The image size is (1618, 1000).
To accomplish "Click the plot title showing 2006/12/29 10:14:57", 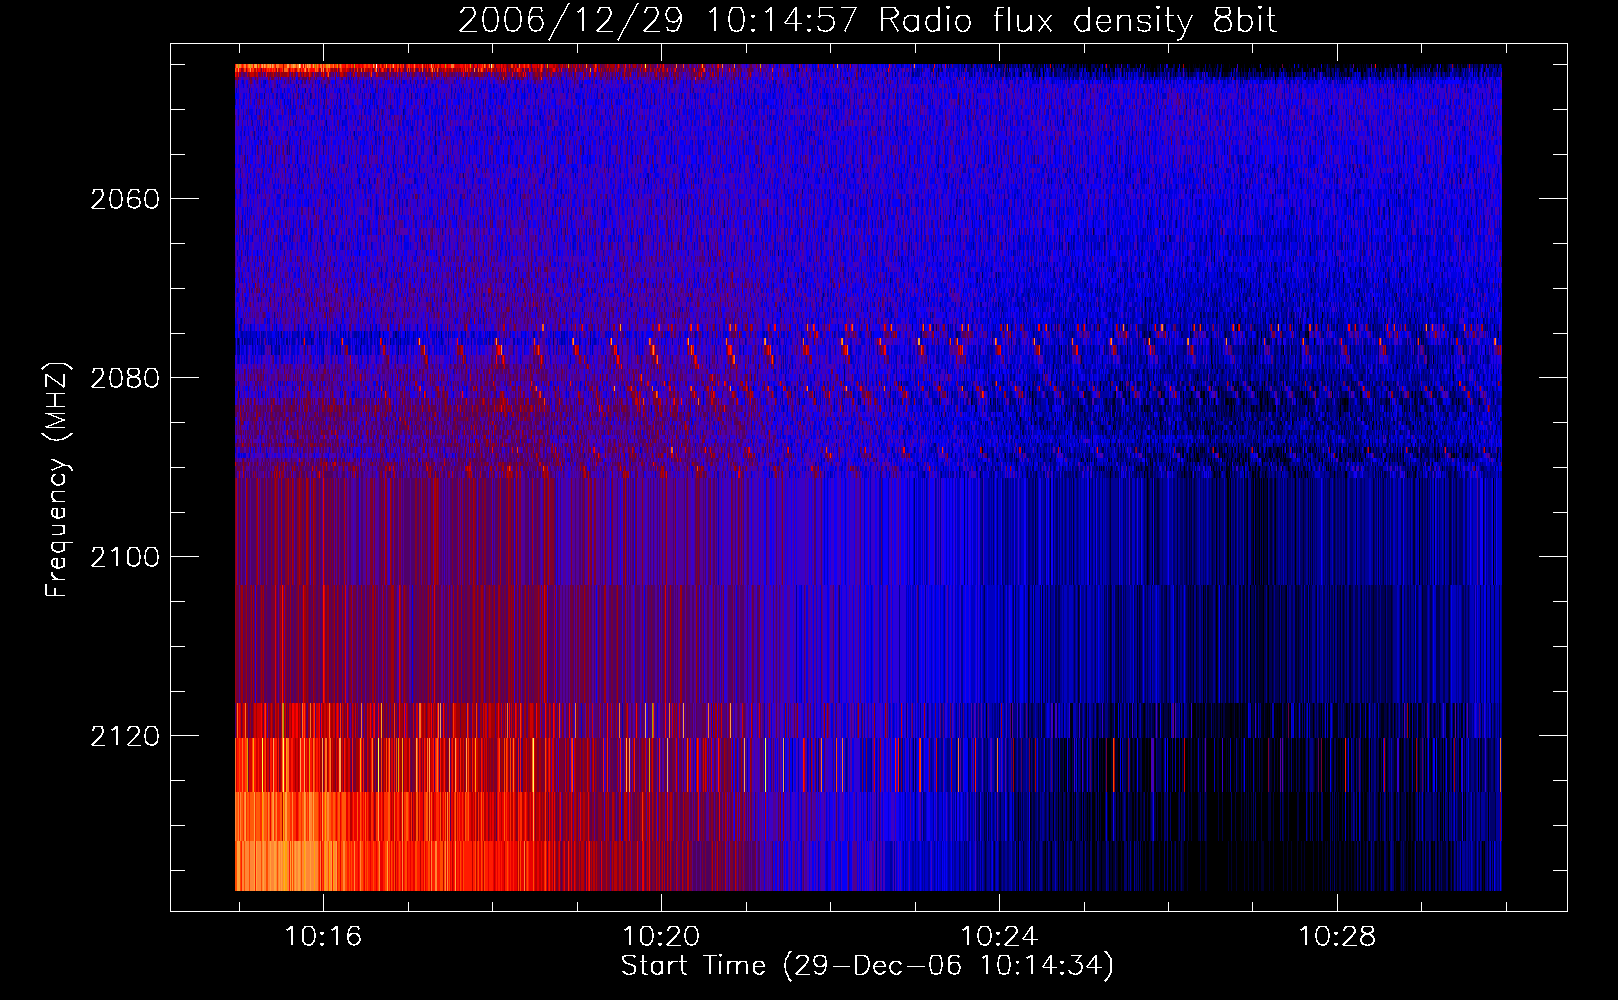I will (867, 20).
